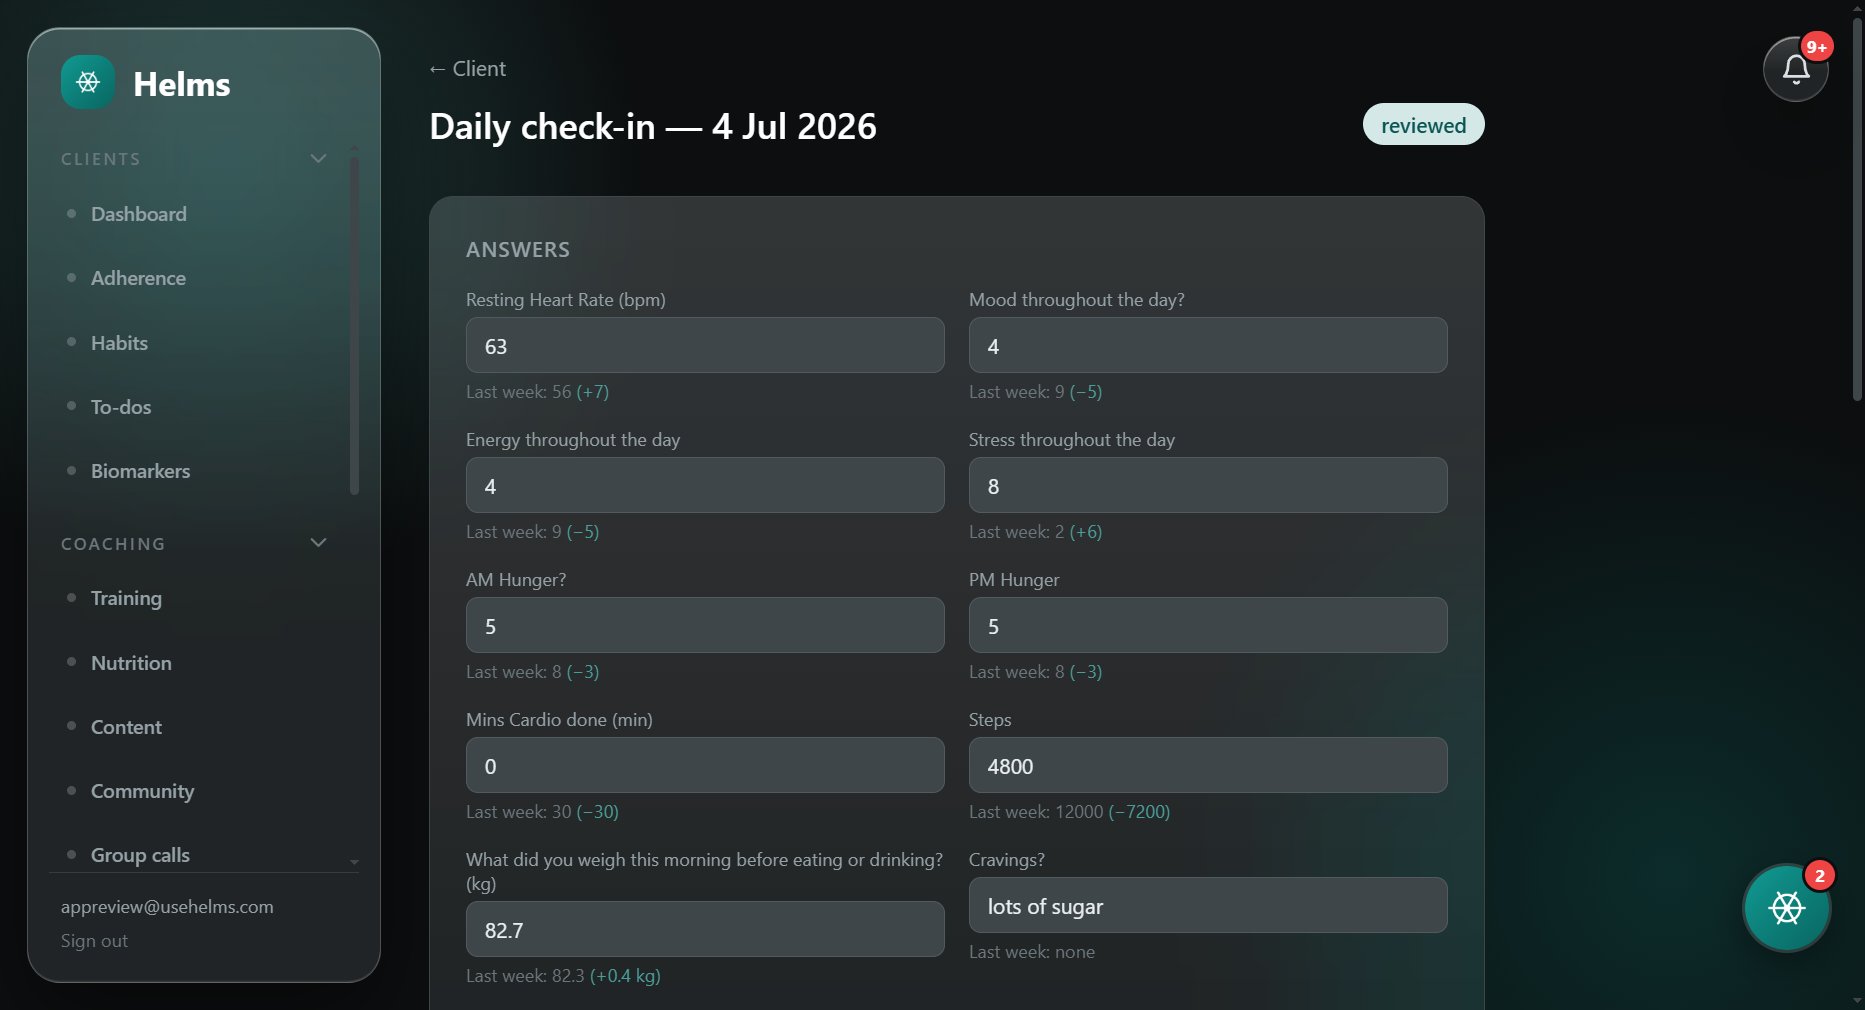
Task: Collapse the Coaching section chevron
Action: [318, 543]
